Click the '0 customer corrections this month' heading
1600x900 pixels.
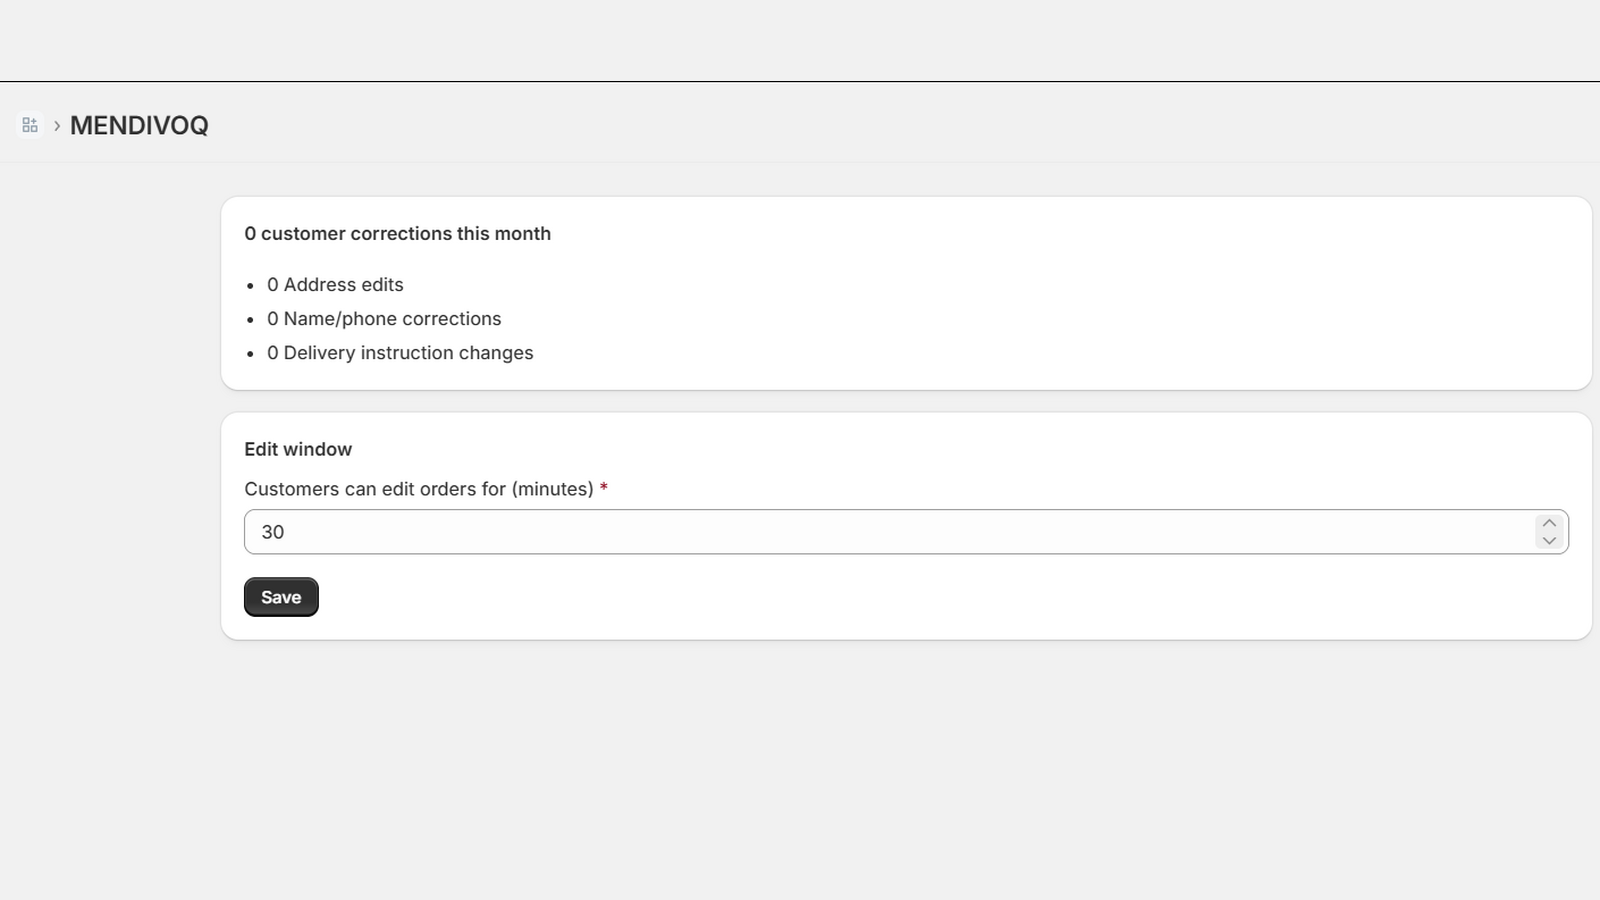(x=397, y=233)
